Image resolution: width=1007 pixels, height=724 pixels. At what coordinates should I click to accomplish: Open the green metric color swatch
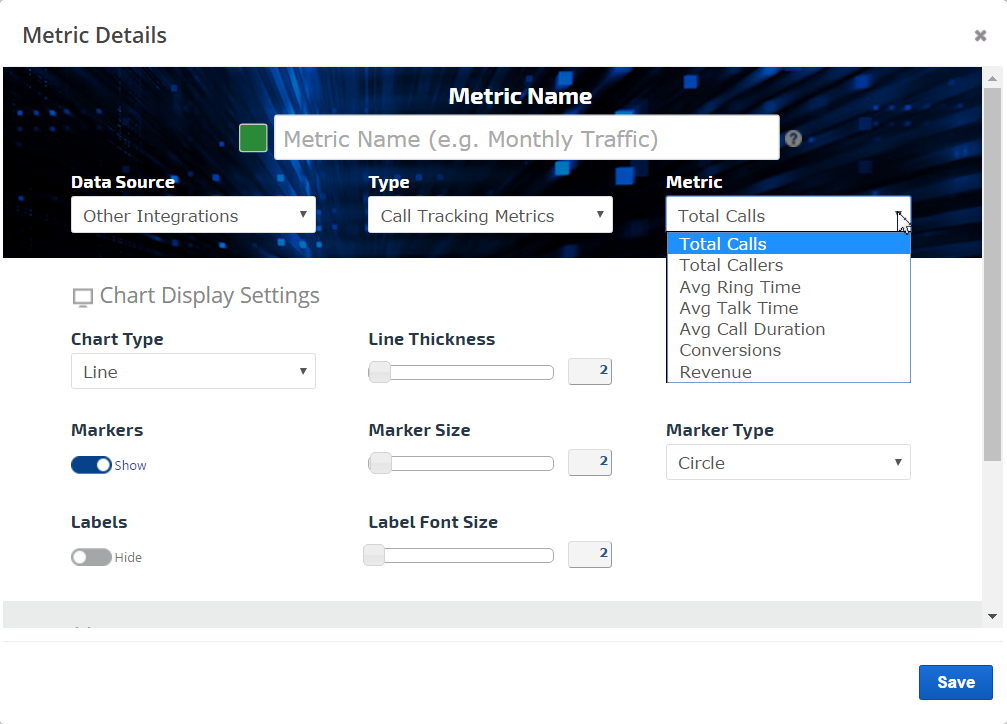pos(253,138)
